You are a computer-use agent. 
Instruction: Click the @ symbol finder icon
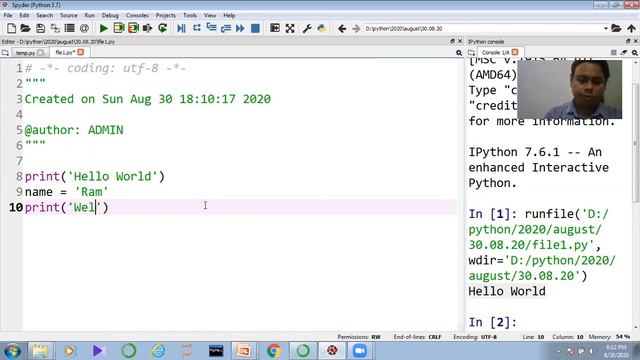click(84, 28)
